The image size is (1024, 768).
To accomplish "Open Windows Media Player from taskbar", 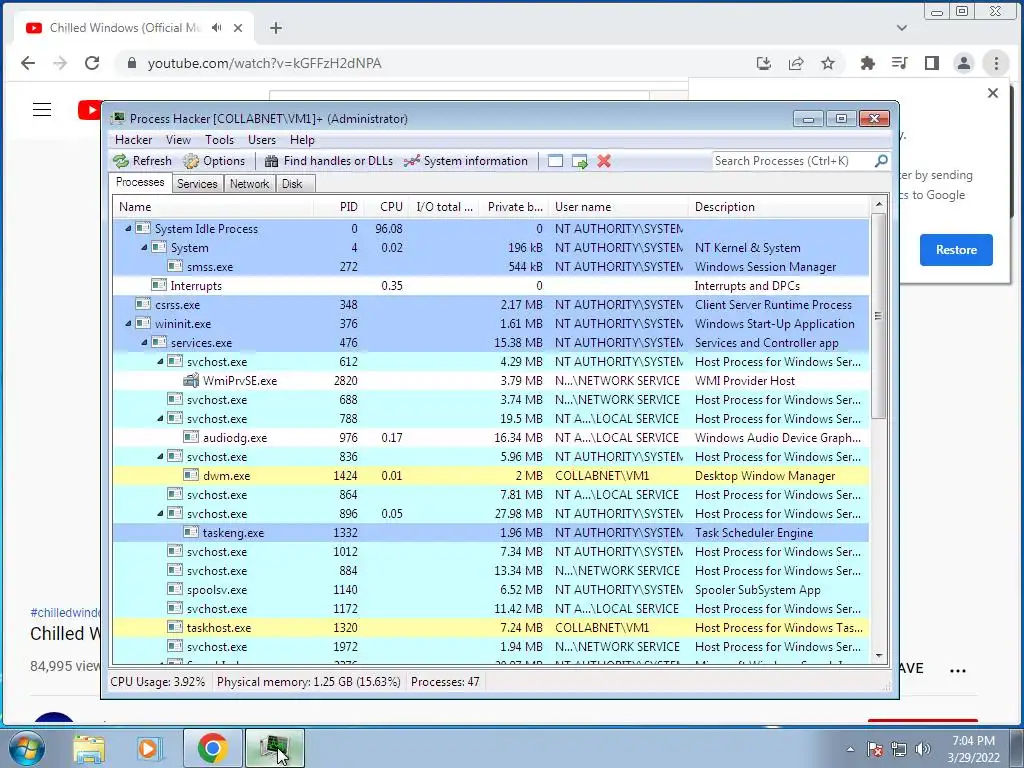I will click(x=150, y=748).
